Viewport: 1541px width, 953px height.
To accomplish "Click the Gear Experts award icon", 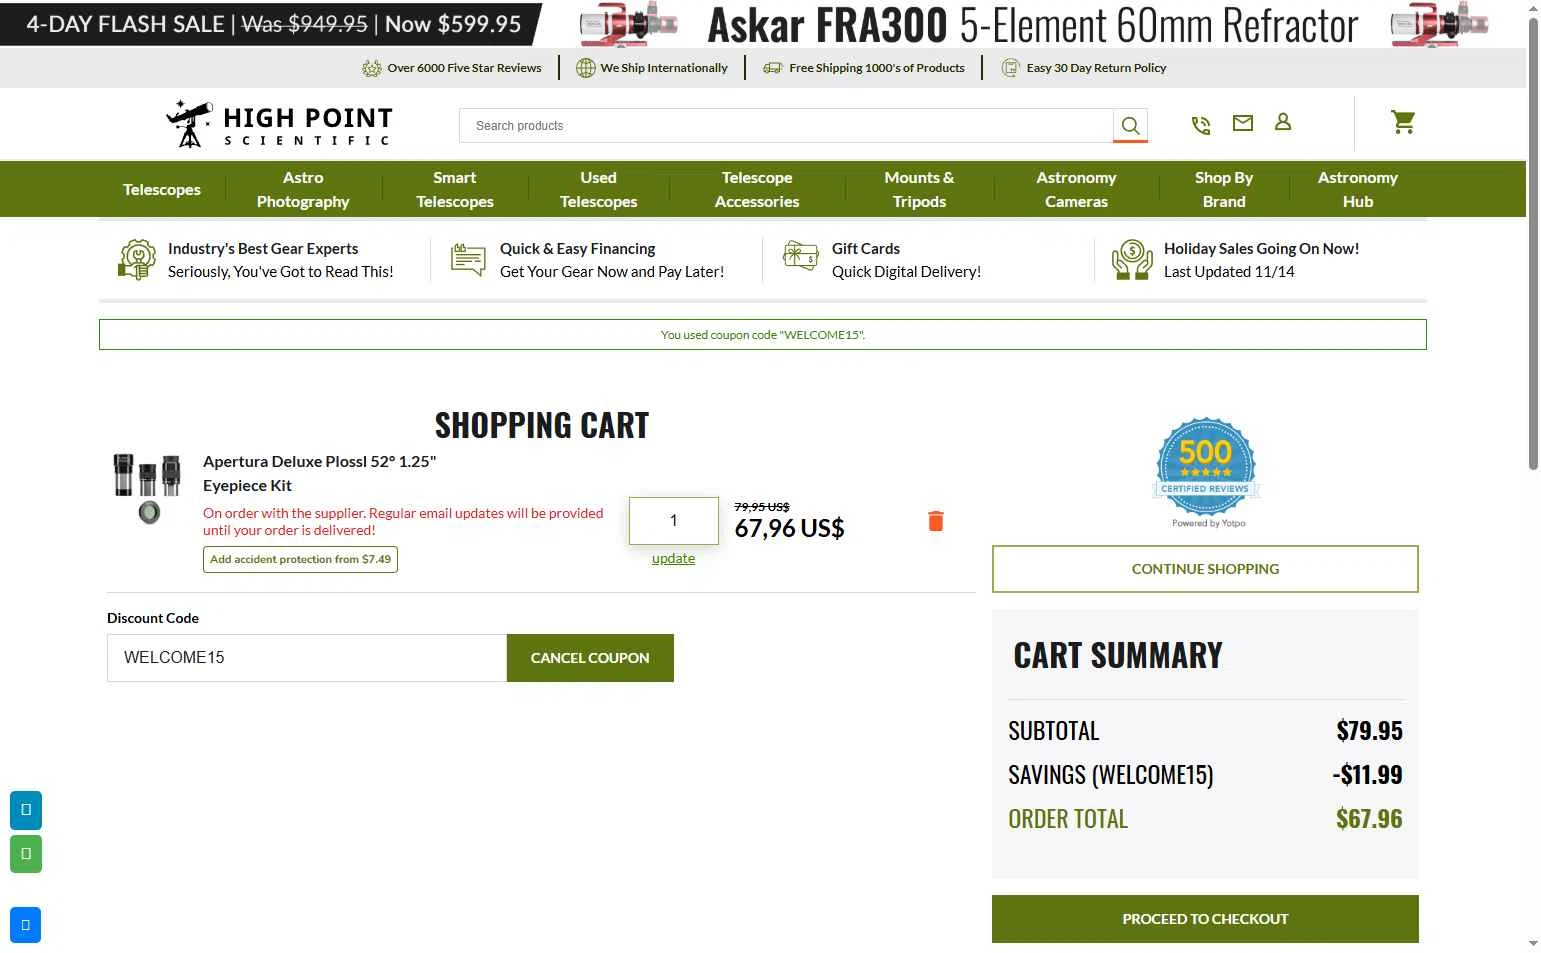I will coord(137,260).
